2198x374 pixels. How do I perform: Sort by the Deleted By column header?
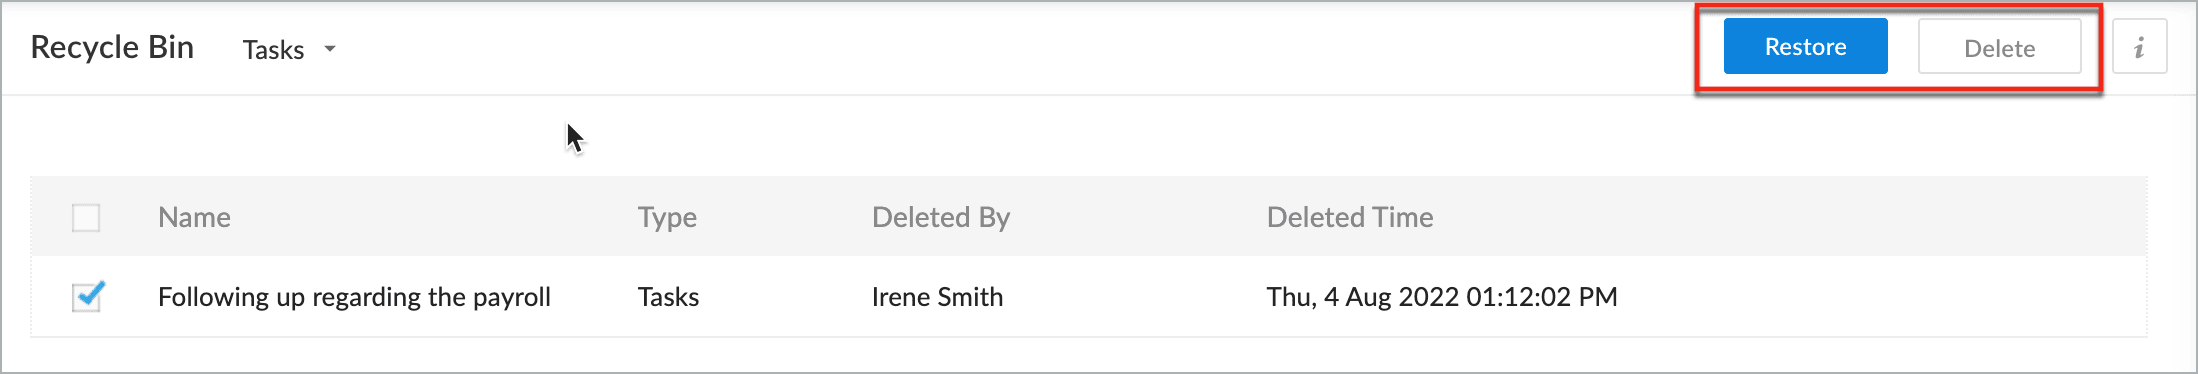pyautogui.click(x=941, y=217)
